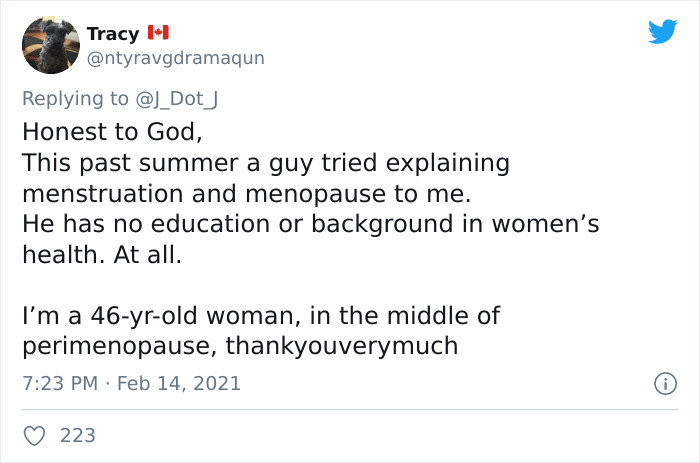This screenshot has width=700, height=463.
Task: Click the 7:23 PM timestamp
Action: pos(58,383)
